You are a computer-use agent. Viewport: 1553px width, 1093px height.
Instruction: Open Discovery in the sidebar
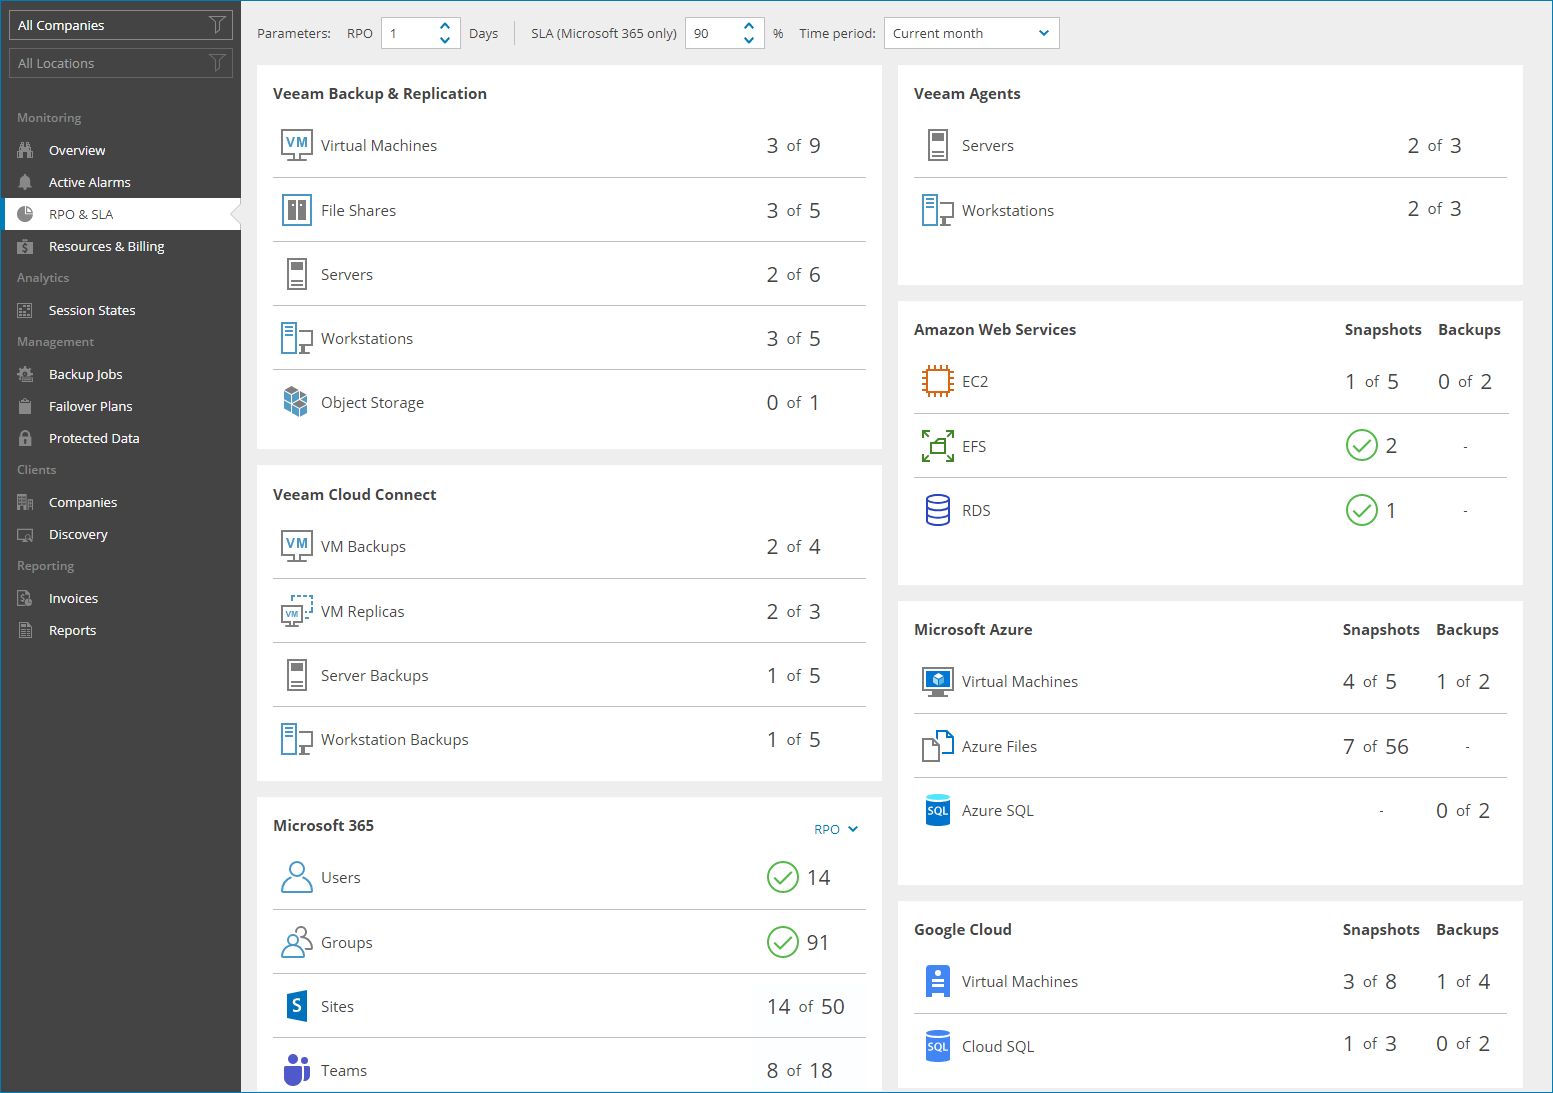point(121,534)
